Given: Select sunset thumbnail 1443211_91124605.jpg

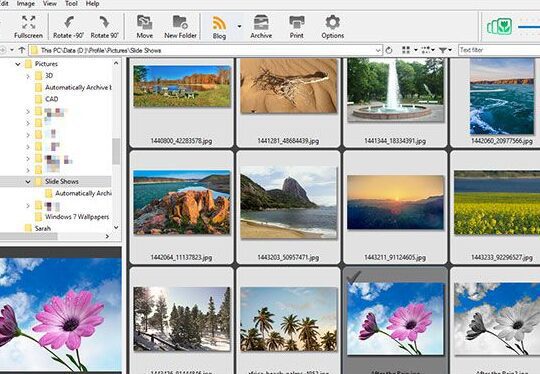Looking at the screenshot, I should click(x=395, y=202).
